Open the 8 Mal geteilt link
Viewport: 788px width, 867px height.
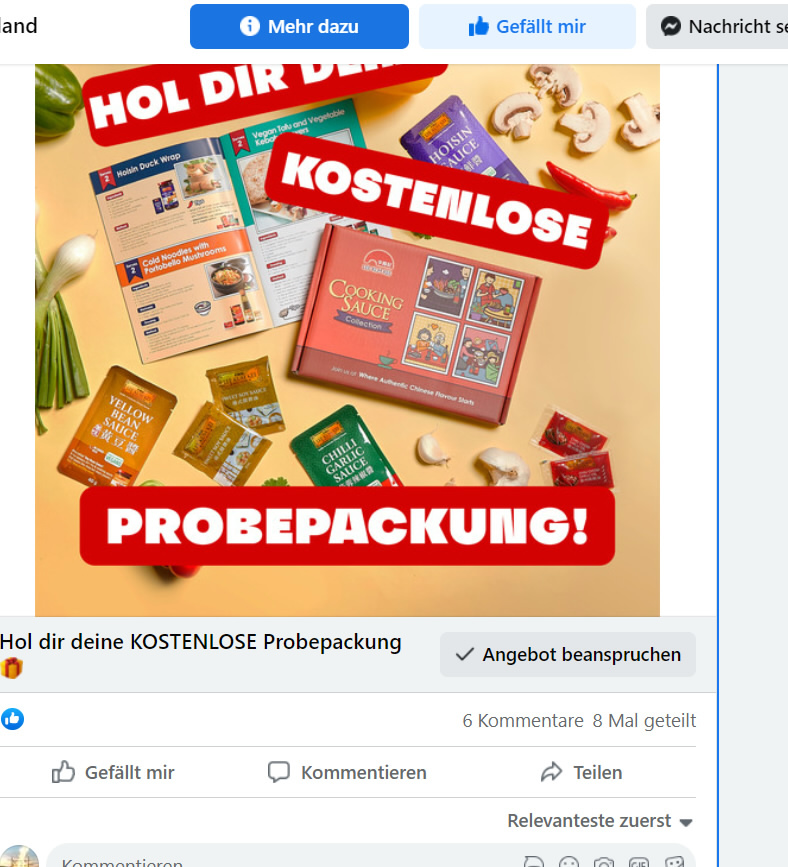tap(644, 720)
